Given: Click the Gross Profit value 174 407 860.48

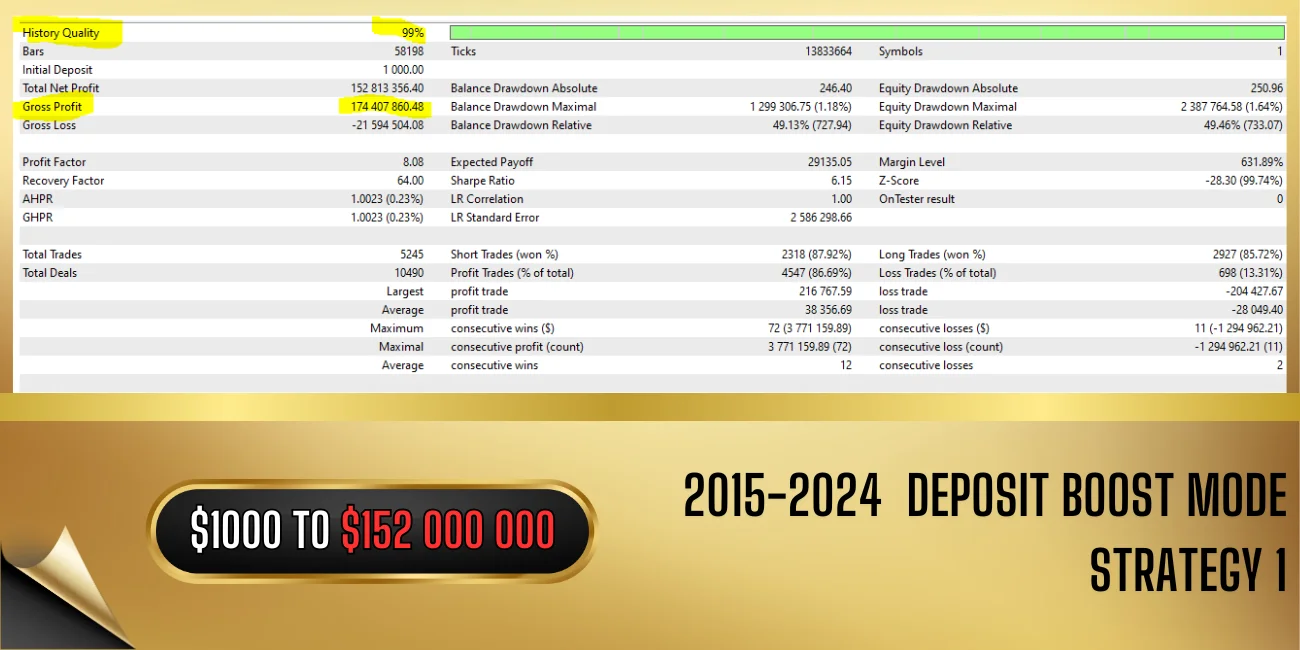Looking at the screenshot, I should (387, 107).
